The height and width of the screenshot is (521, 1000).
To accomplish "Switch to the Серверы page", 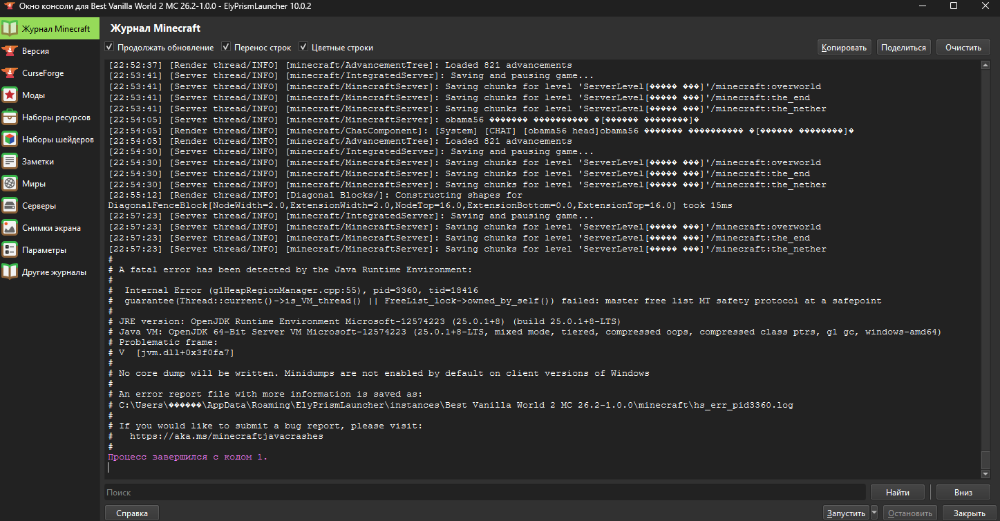I will click(50, 206).
